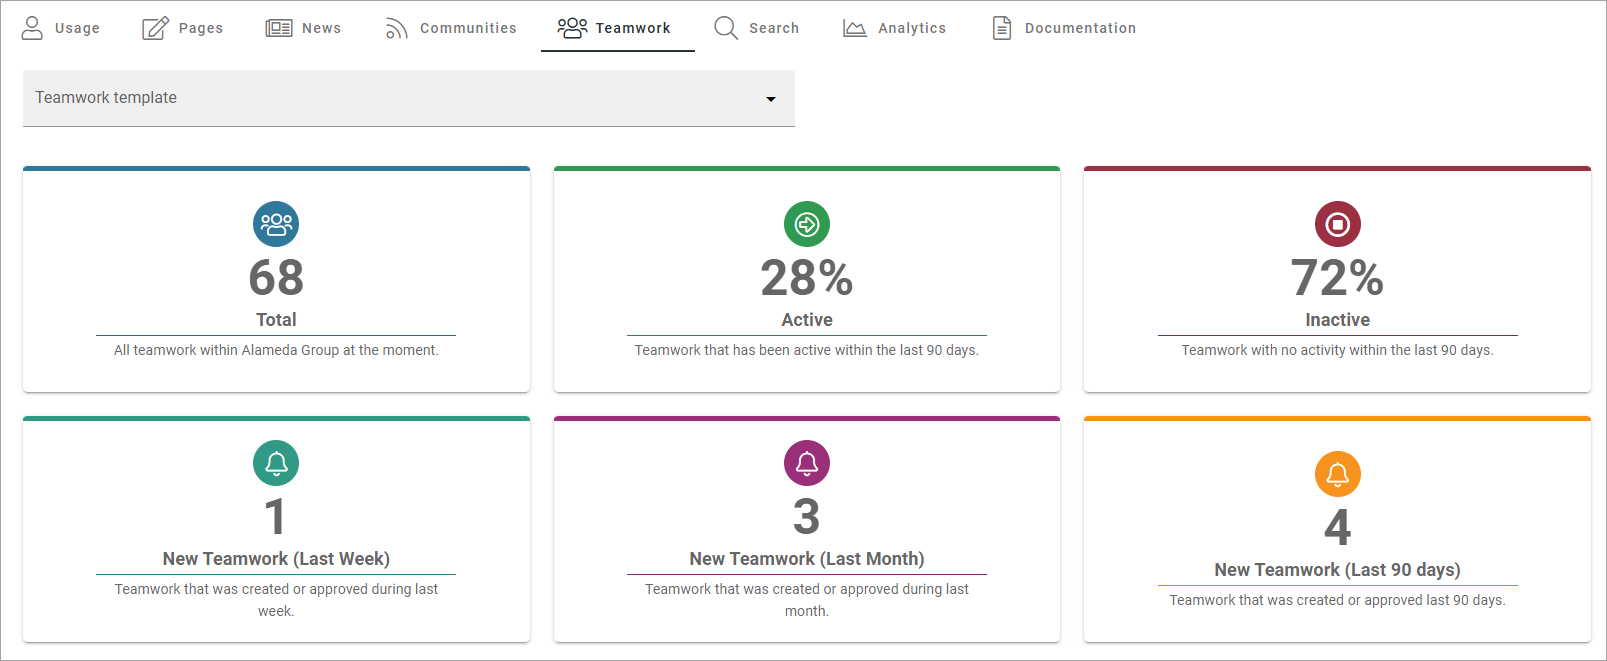The width and height of the screenshot is (1607, 661).
Task: Click 'created or approved last 90 days' text
Action: point(1338,600)
